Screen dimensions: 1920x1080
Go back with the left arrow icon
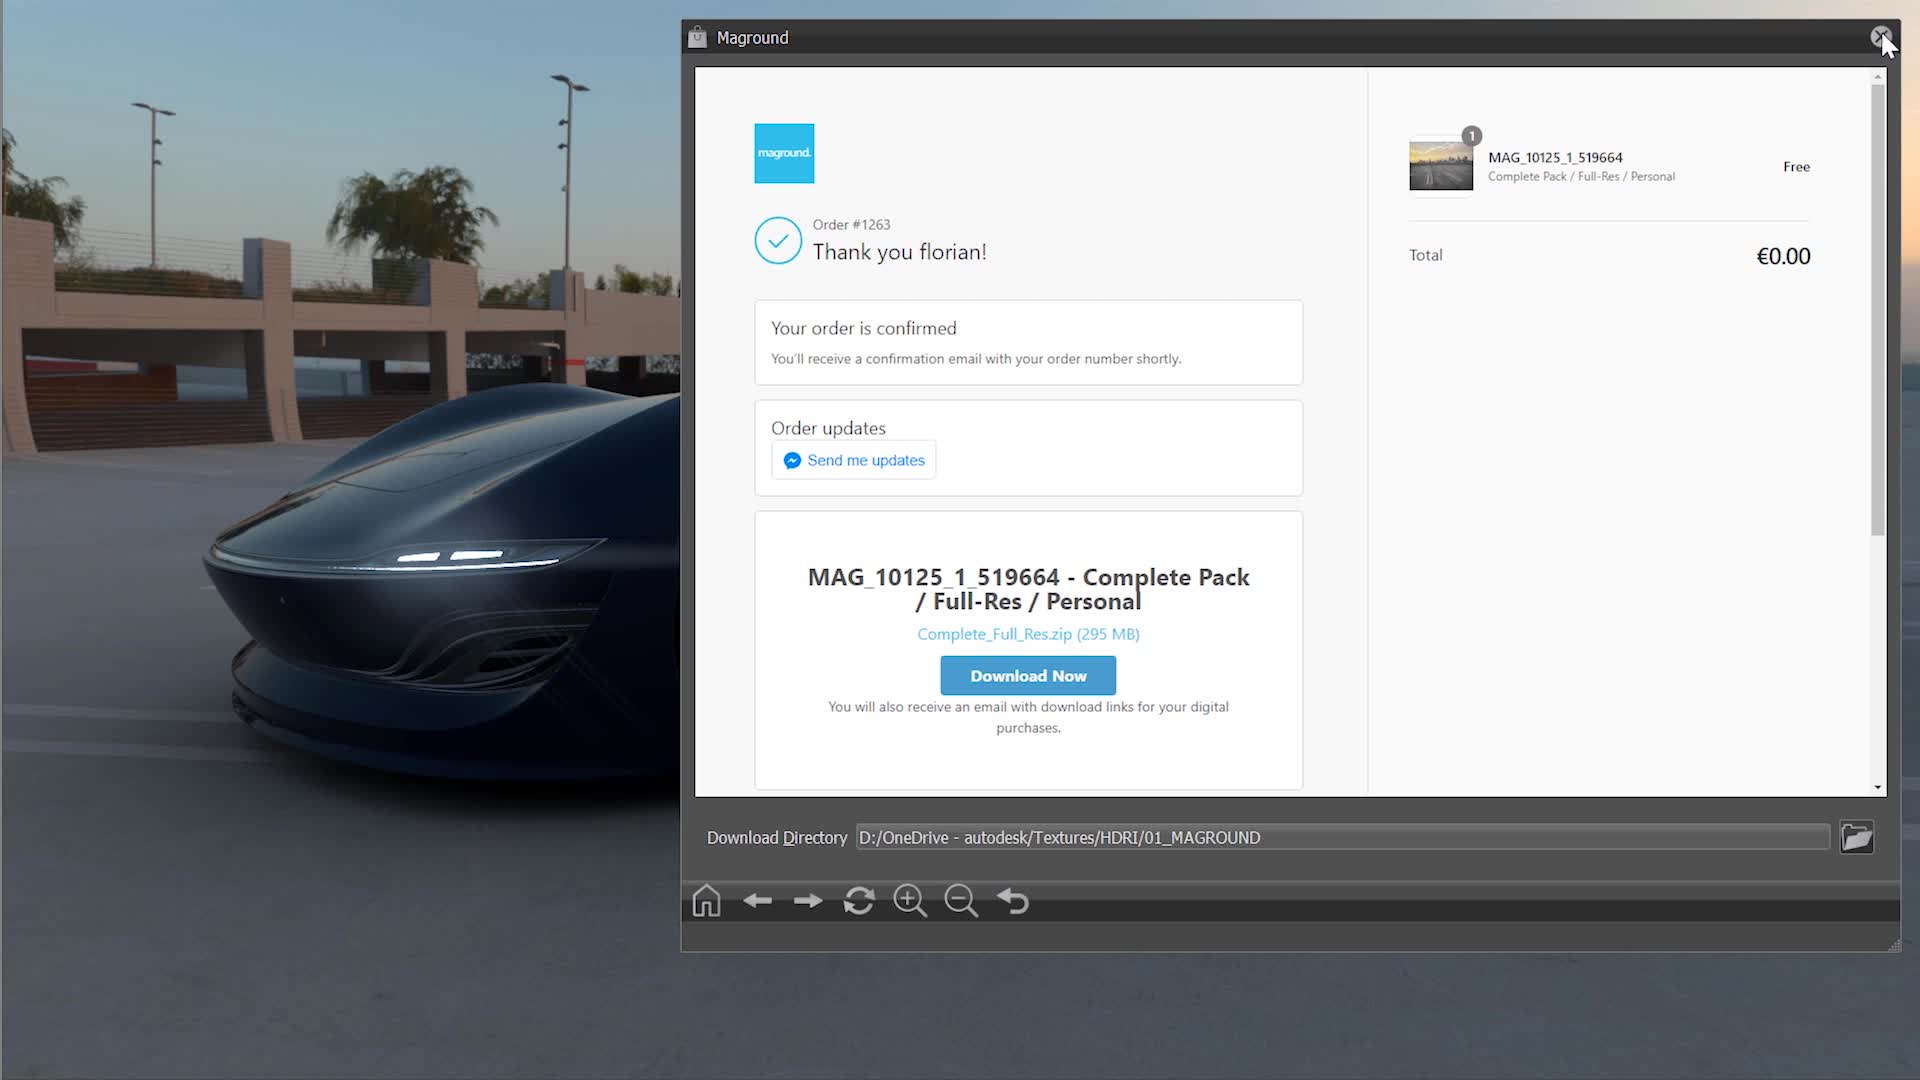[757, 901]
